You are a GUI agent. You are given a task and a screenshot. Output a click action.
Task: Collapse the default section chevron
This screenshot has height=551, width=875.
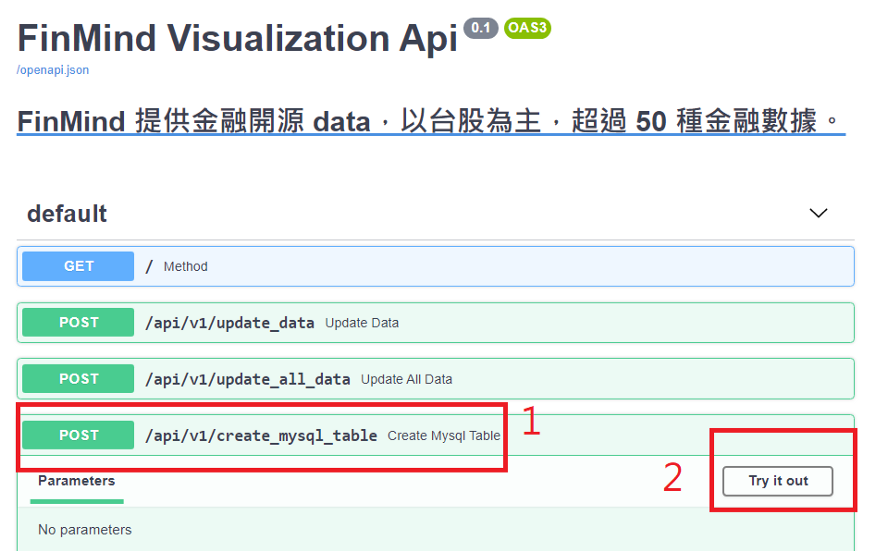tap(818, 213)
